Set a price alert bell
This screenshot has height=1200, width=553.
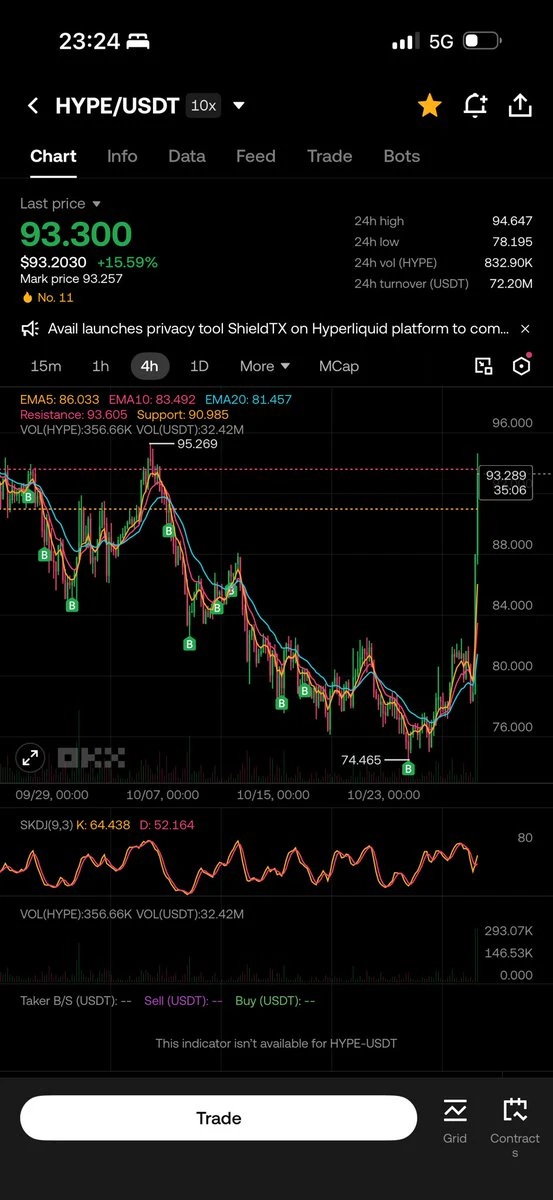[475, 105]
